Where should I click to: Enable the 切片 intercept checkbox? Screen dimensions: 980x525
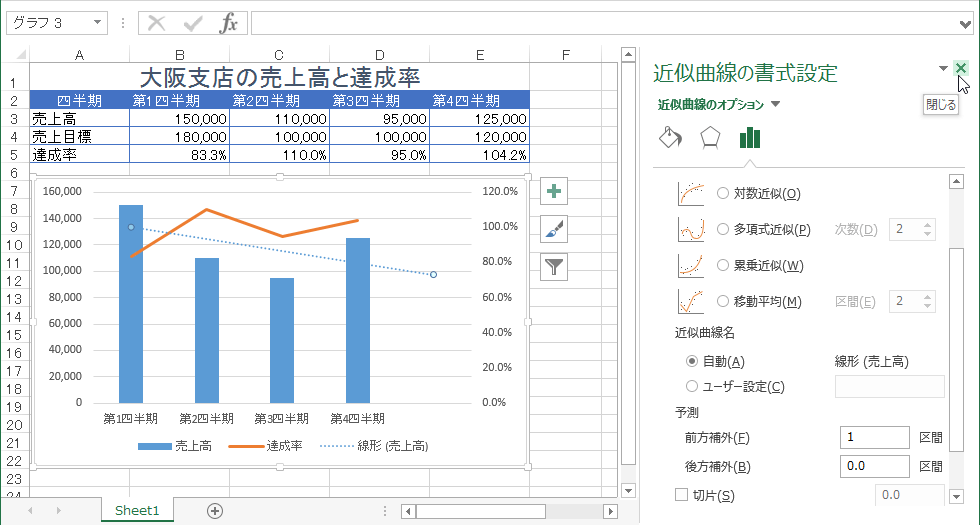click(x=681, y=495)
